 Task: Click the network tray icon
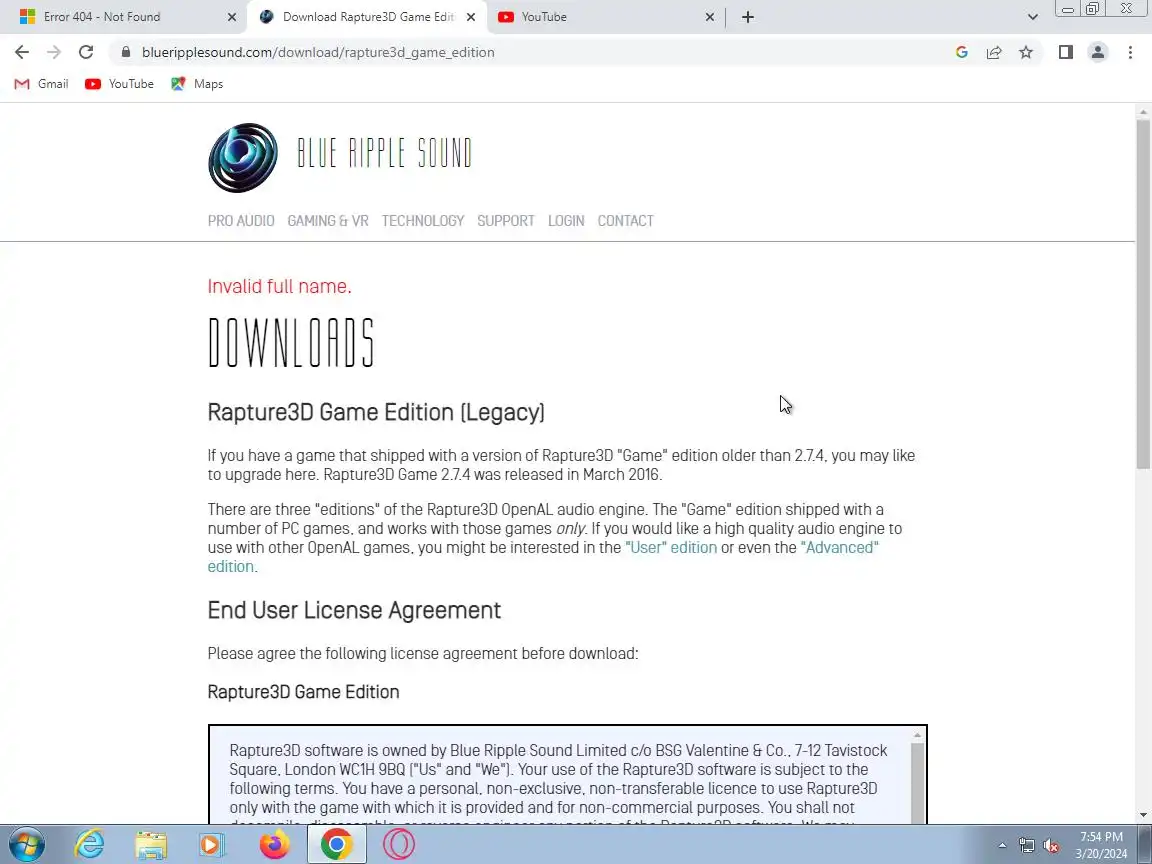point(1026,846)
